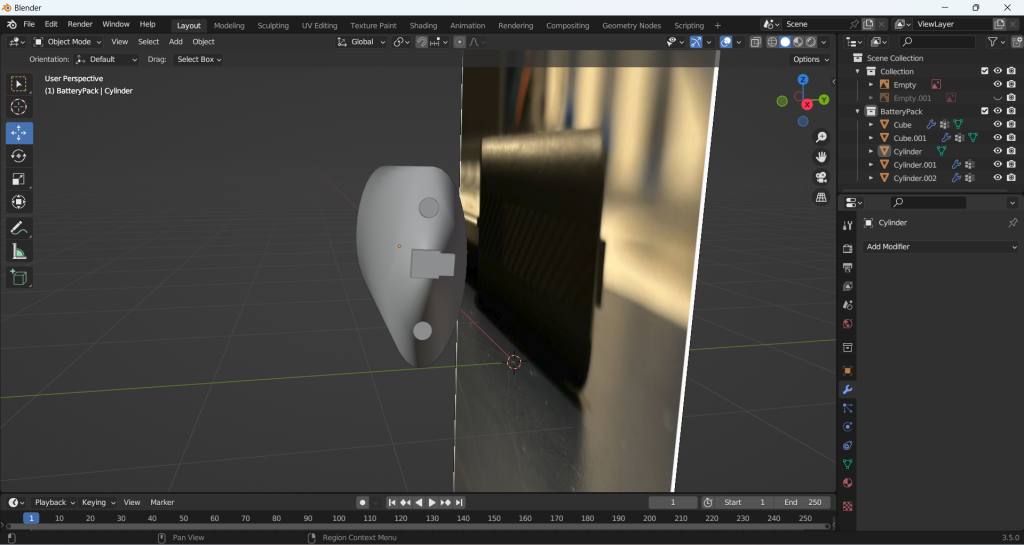Click the End frame field
Image resolution: width=1024 pixels, height=545 pixels.
[x=803, y=502]
